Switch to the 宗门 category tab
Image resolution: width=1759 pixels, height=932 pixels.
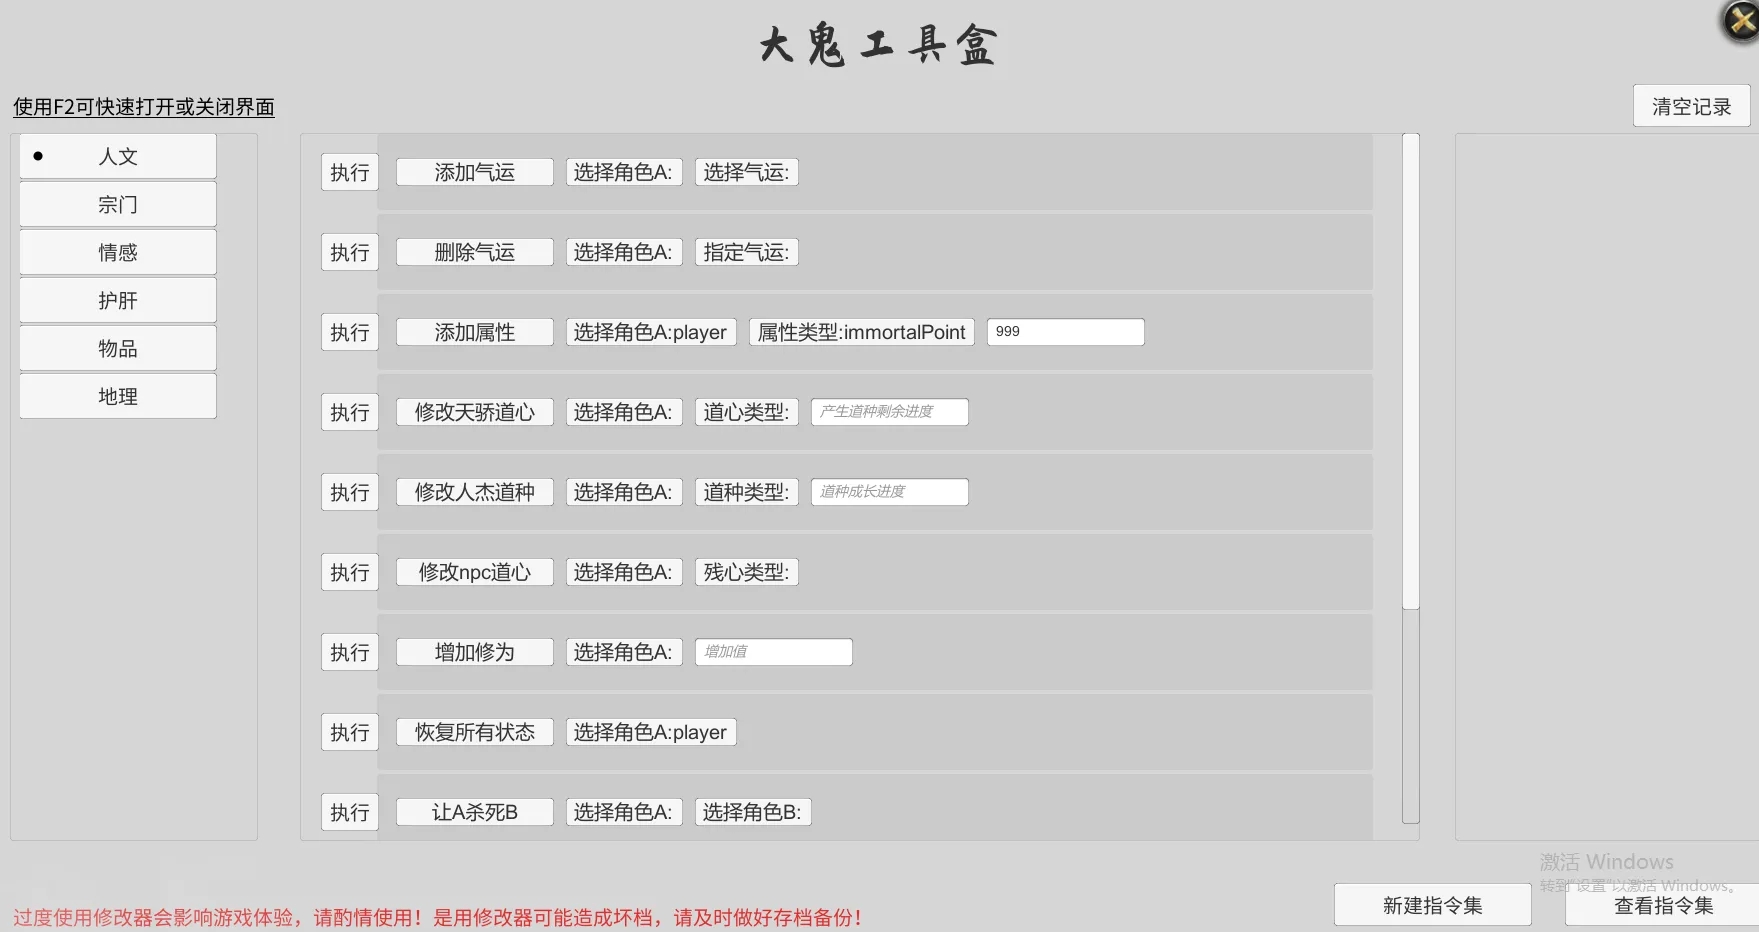point(117,204)
